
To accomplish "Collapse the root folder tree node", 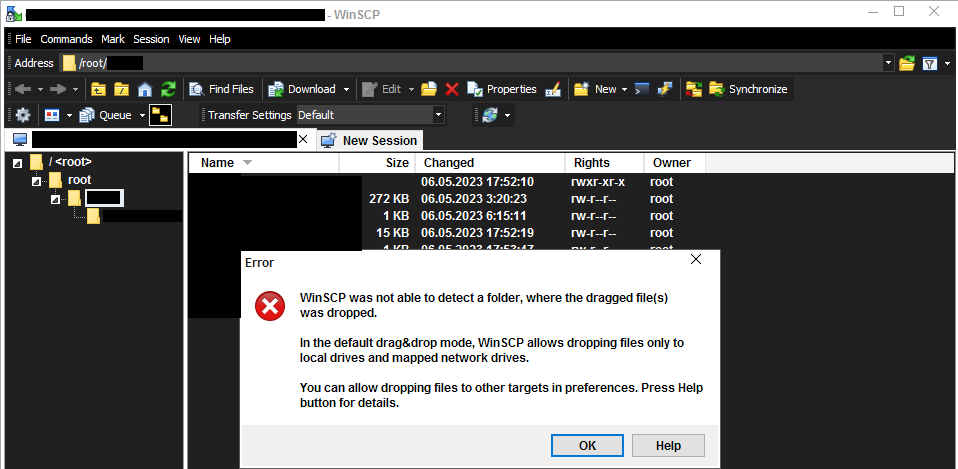I will (x=36, y=181).
